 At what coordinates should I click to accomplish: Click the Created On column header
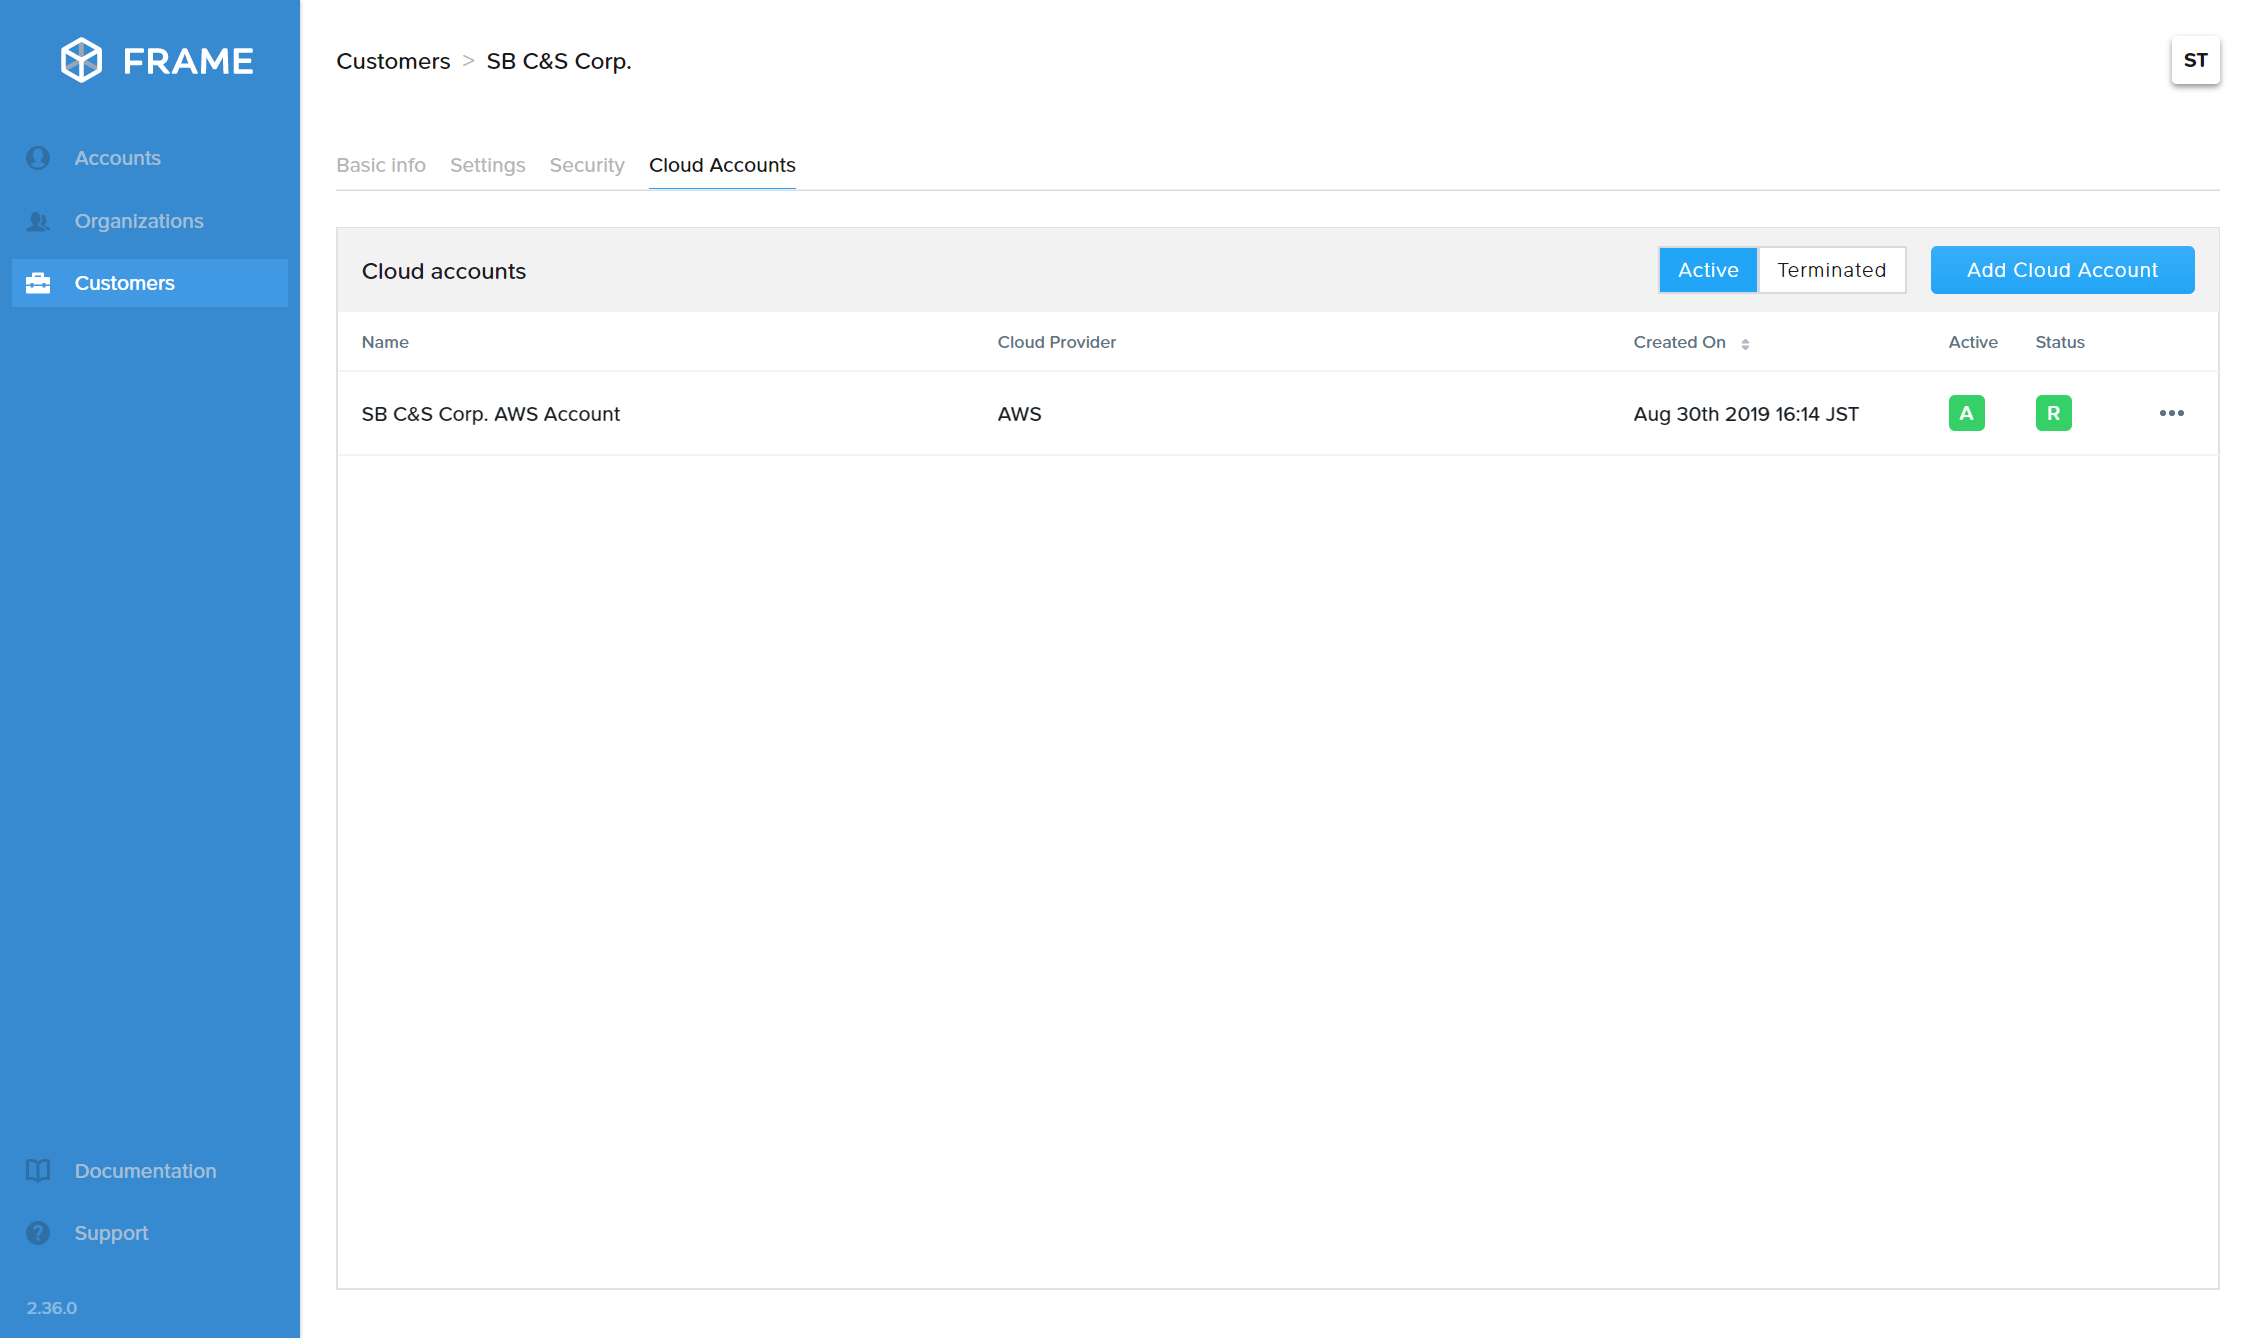(1679, 342)
